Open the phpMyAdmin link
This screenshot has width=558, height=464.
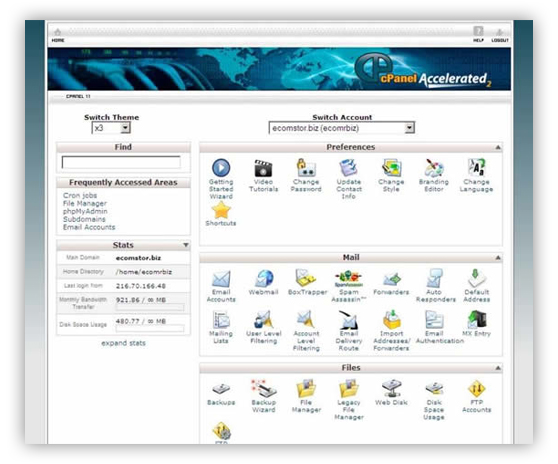(x=85, y=211)
